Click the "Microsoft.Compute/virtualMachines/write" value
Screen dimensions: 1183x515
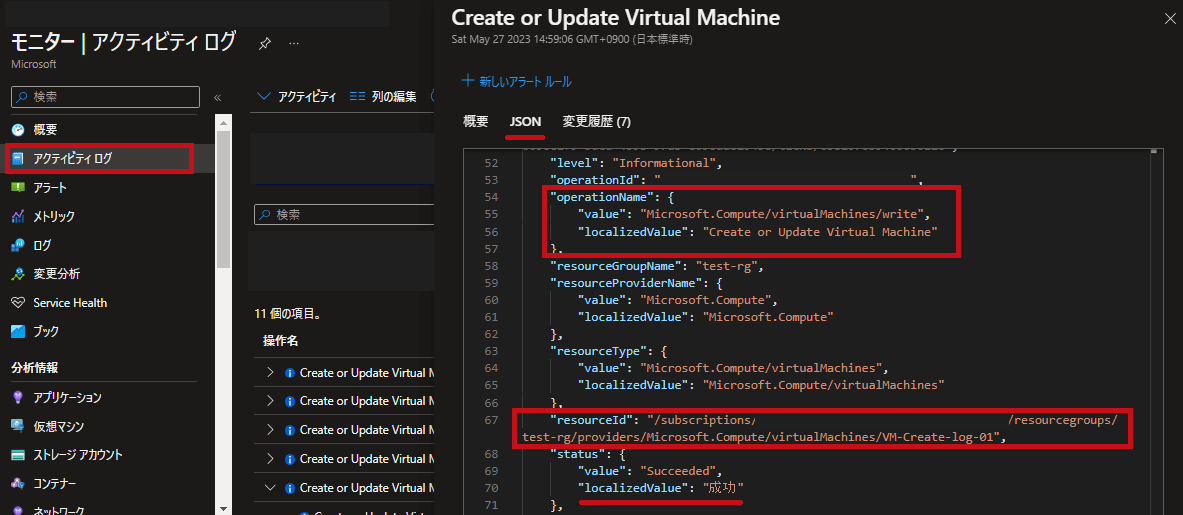pyautogui.click(x=780, y=214)
